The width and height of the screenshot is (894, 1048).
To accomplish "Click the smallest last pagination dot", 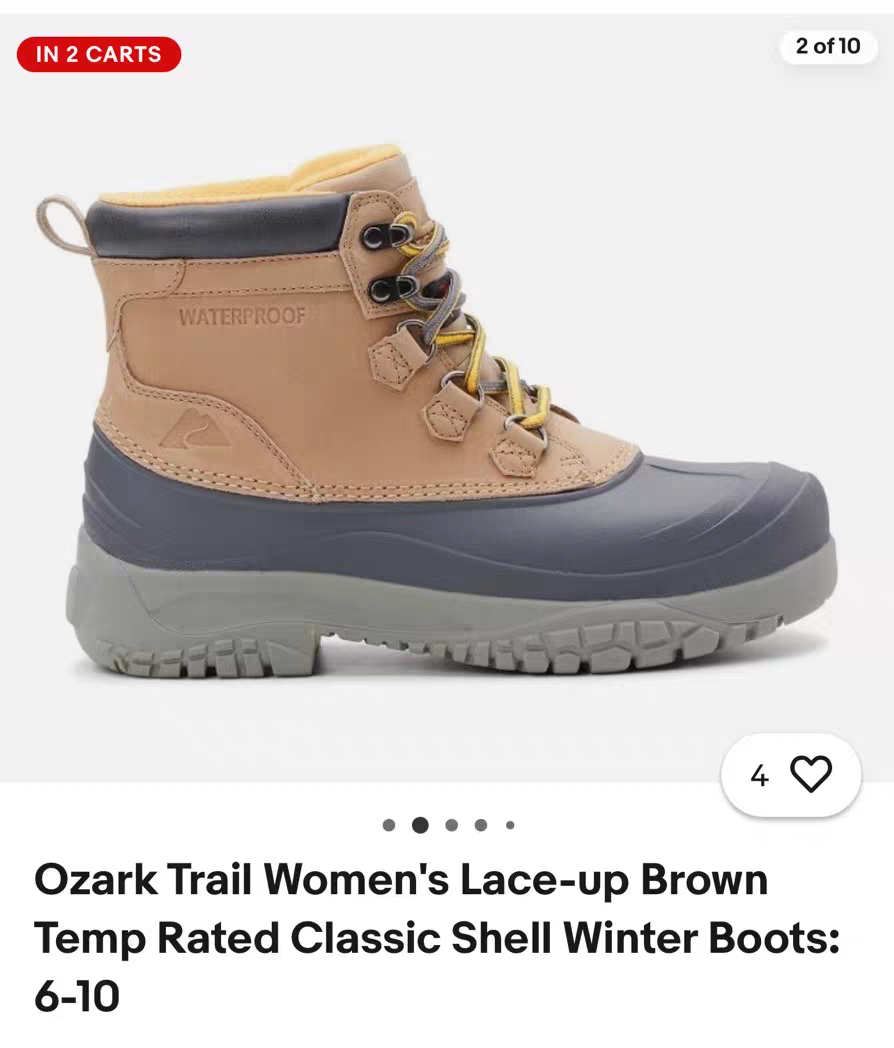I will (510, 825).
